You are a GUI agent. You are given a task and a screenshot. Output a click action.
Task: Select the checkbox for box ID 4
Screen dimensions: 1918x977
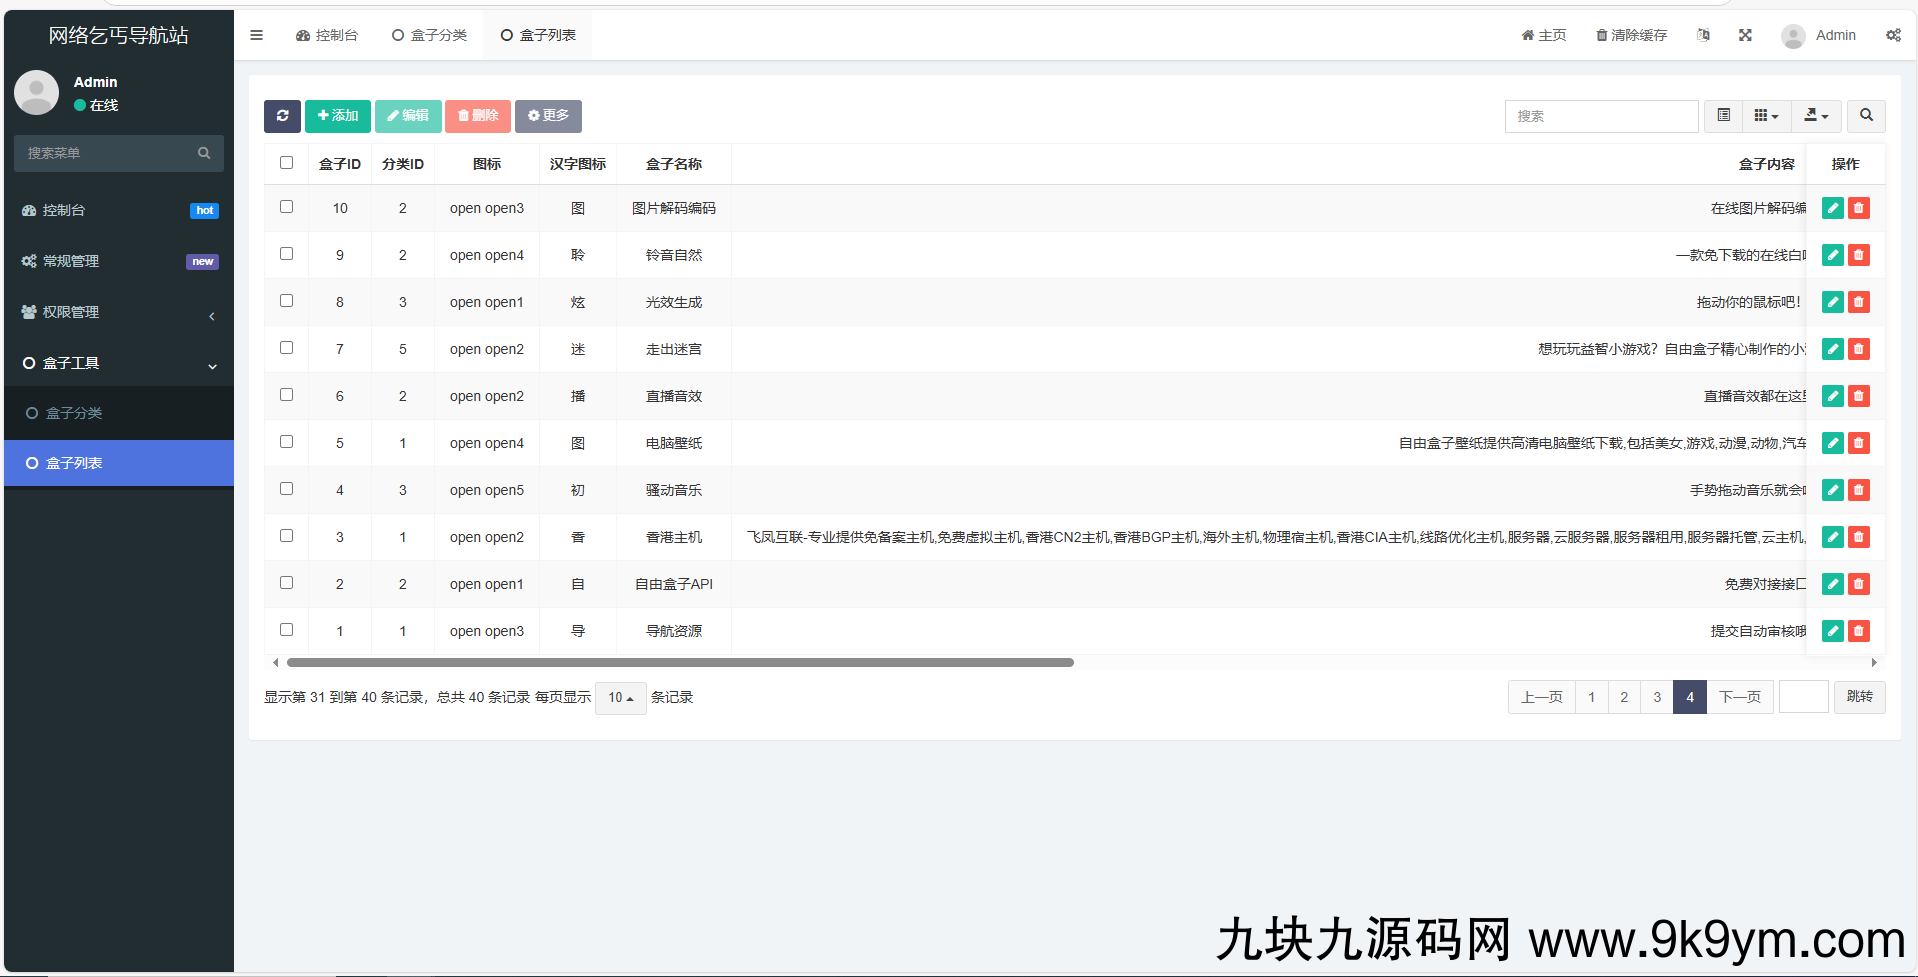[287, 488]
